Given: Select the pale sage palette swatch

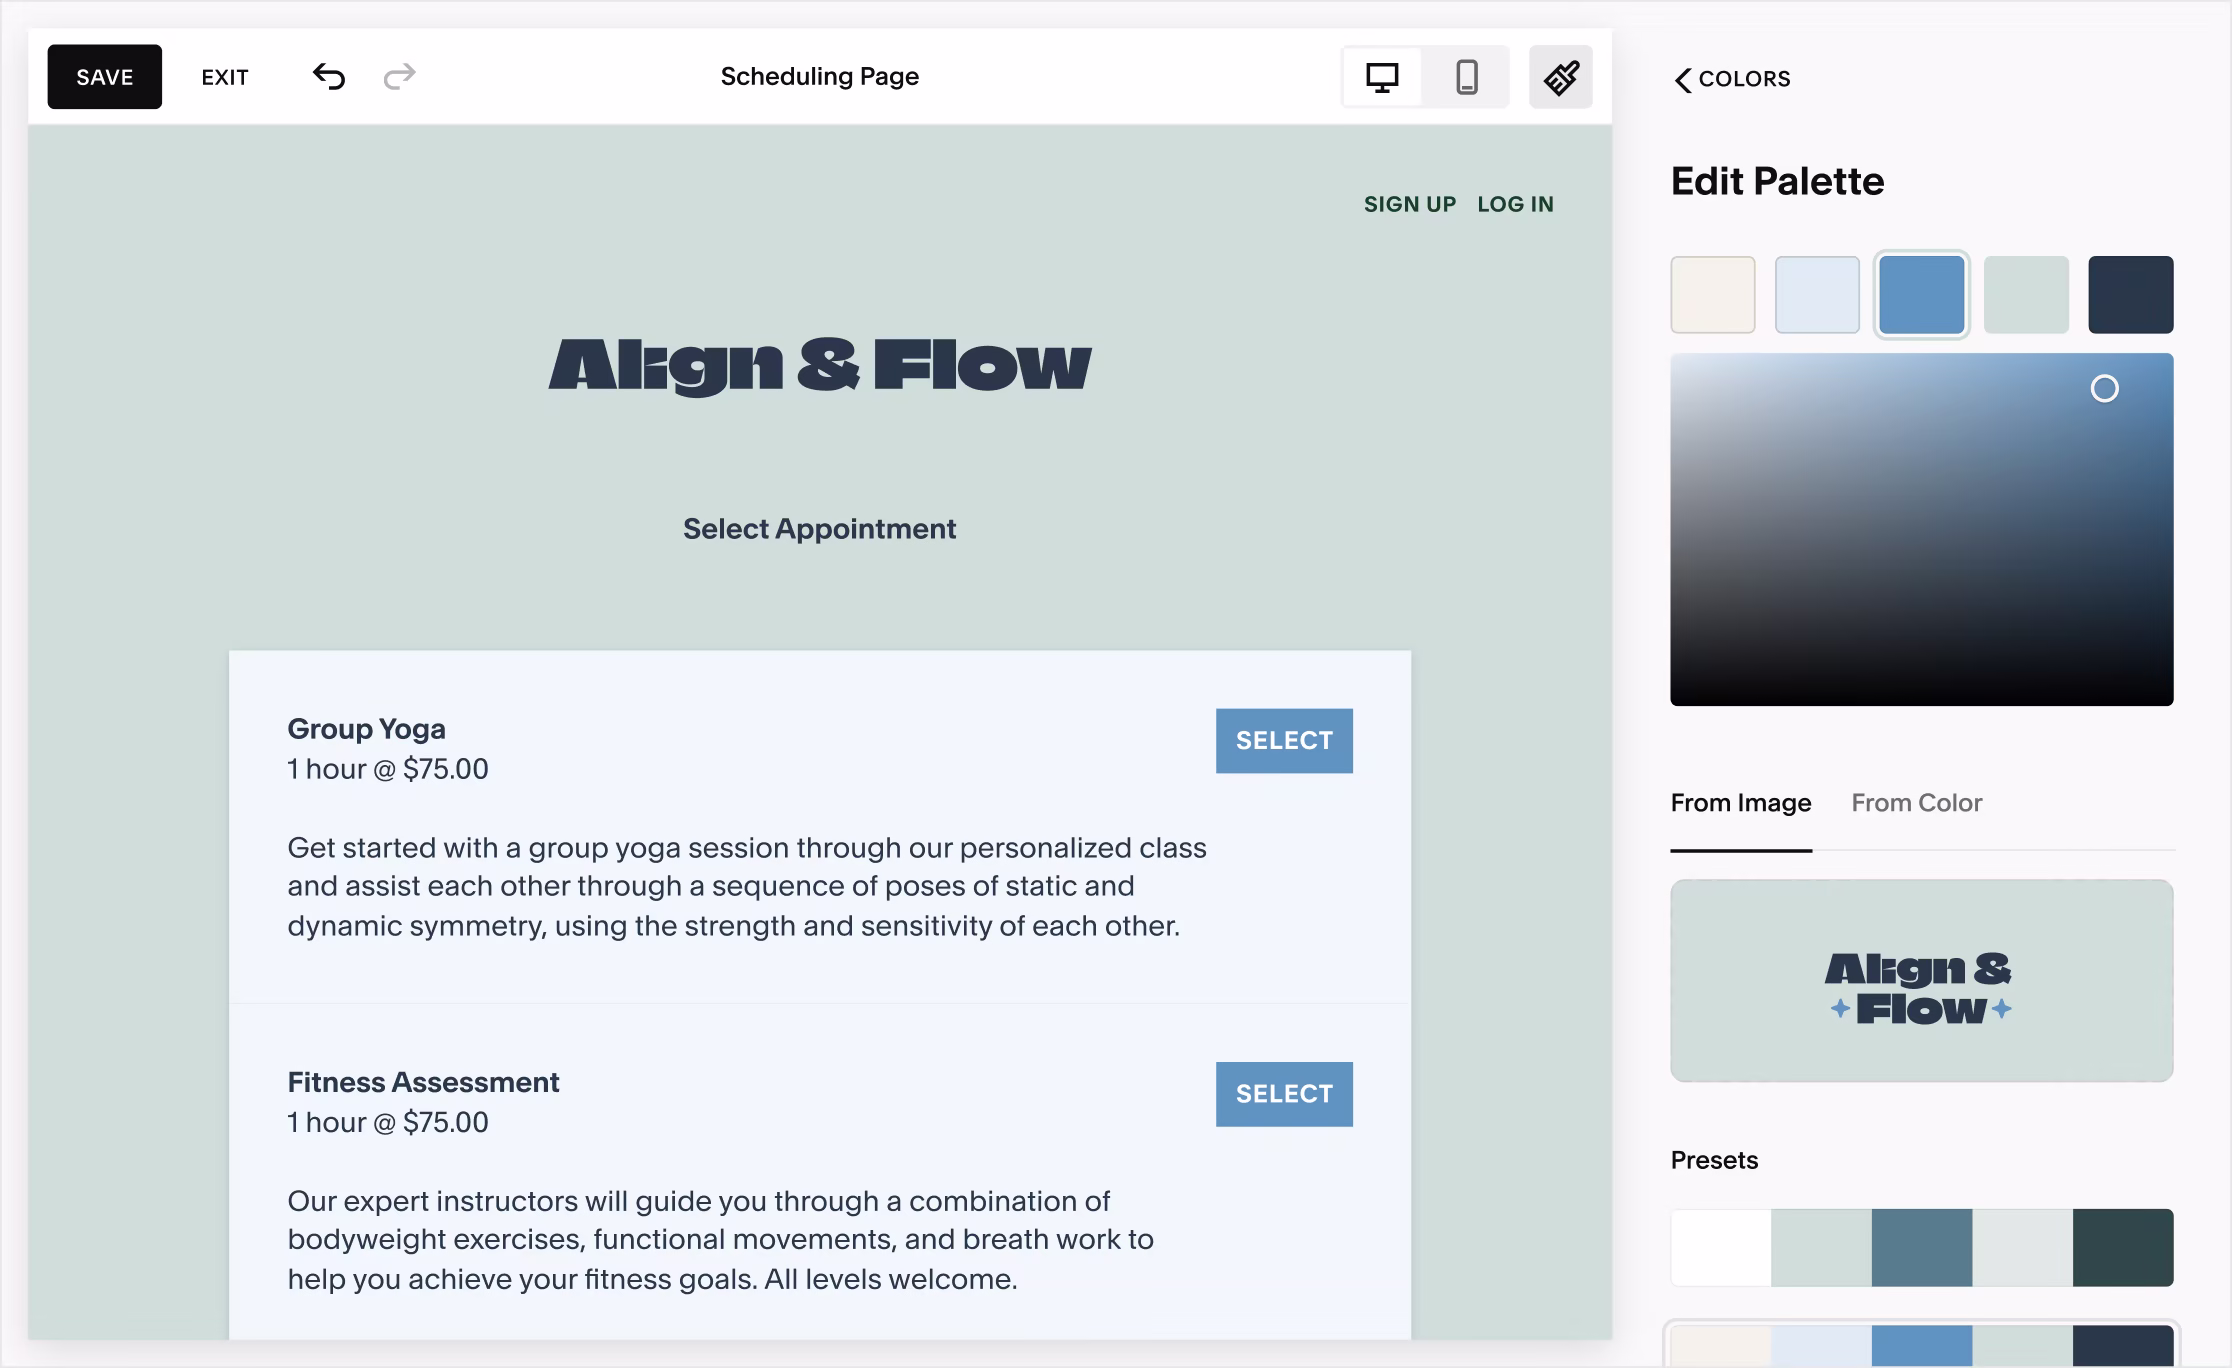Looking at the screenshot, I should coord(2026,295).
